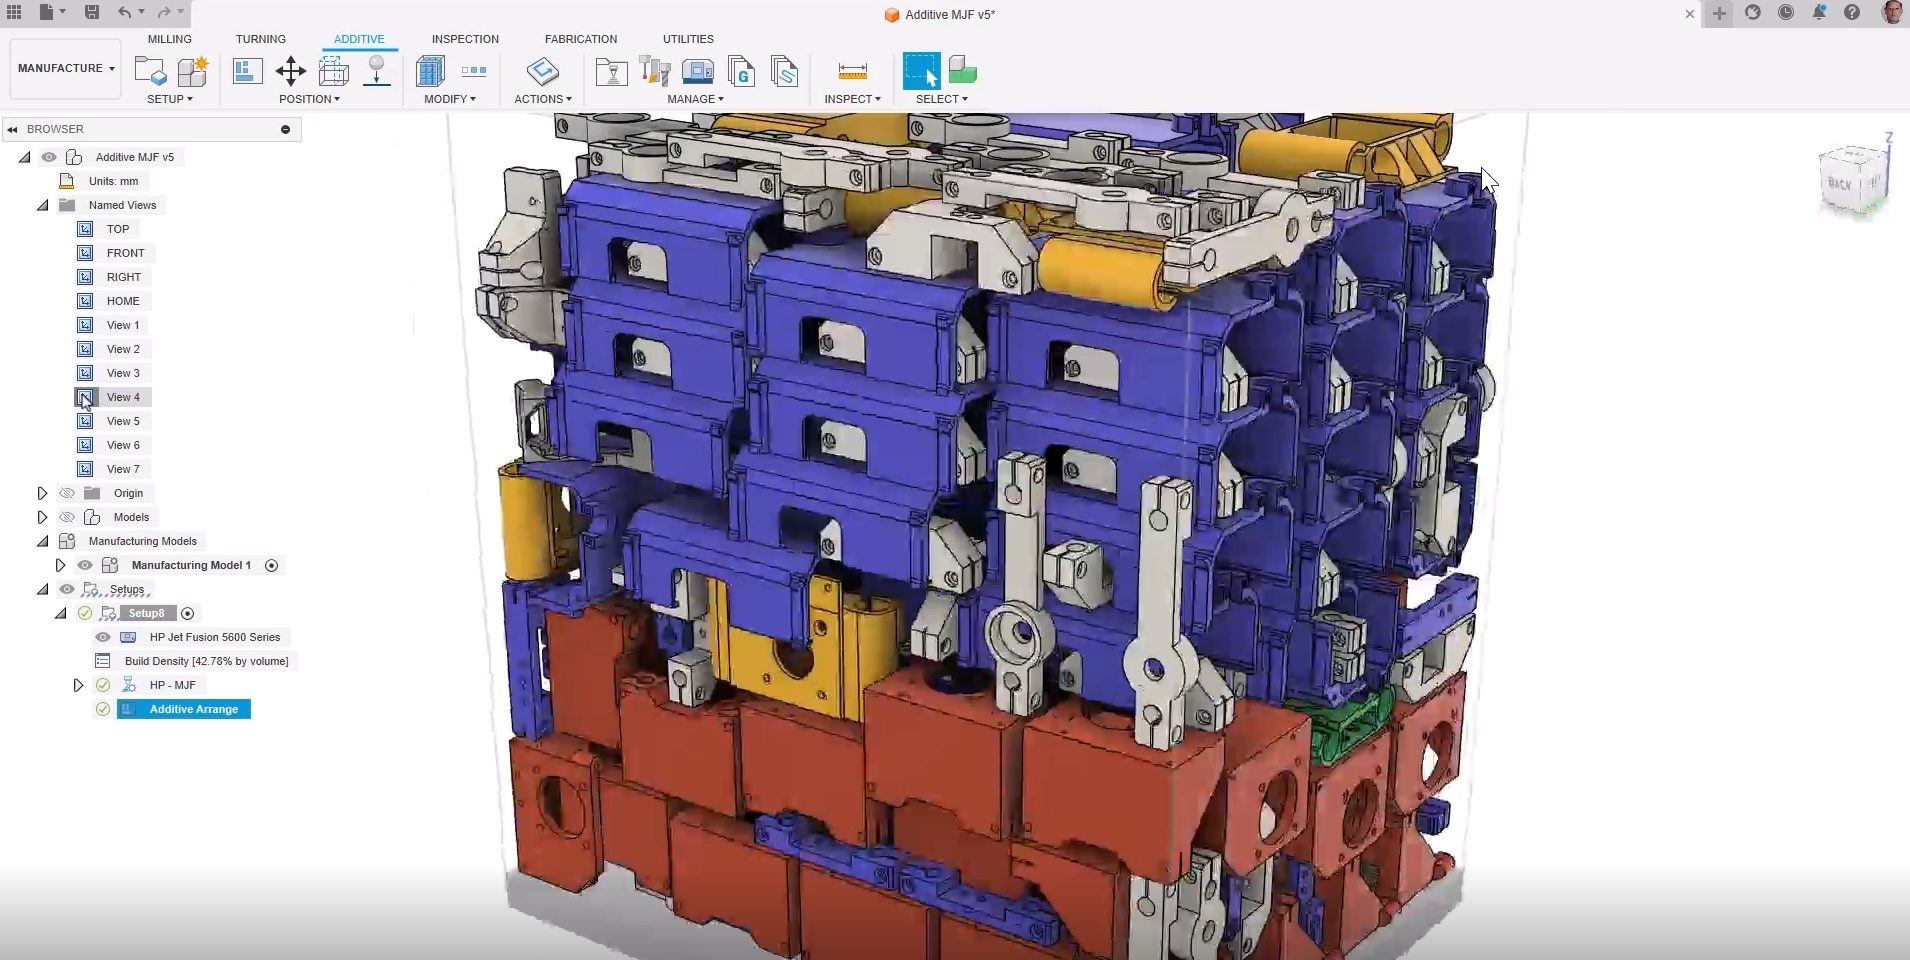This screenshot has width=1910, height=960.
Task: Run the Generate icon in ACTIONS
Action: point(542,71)
